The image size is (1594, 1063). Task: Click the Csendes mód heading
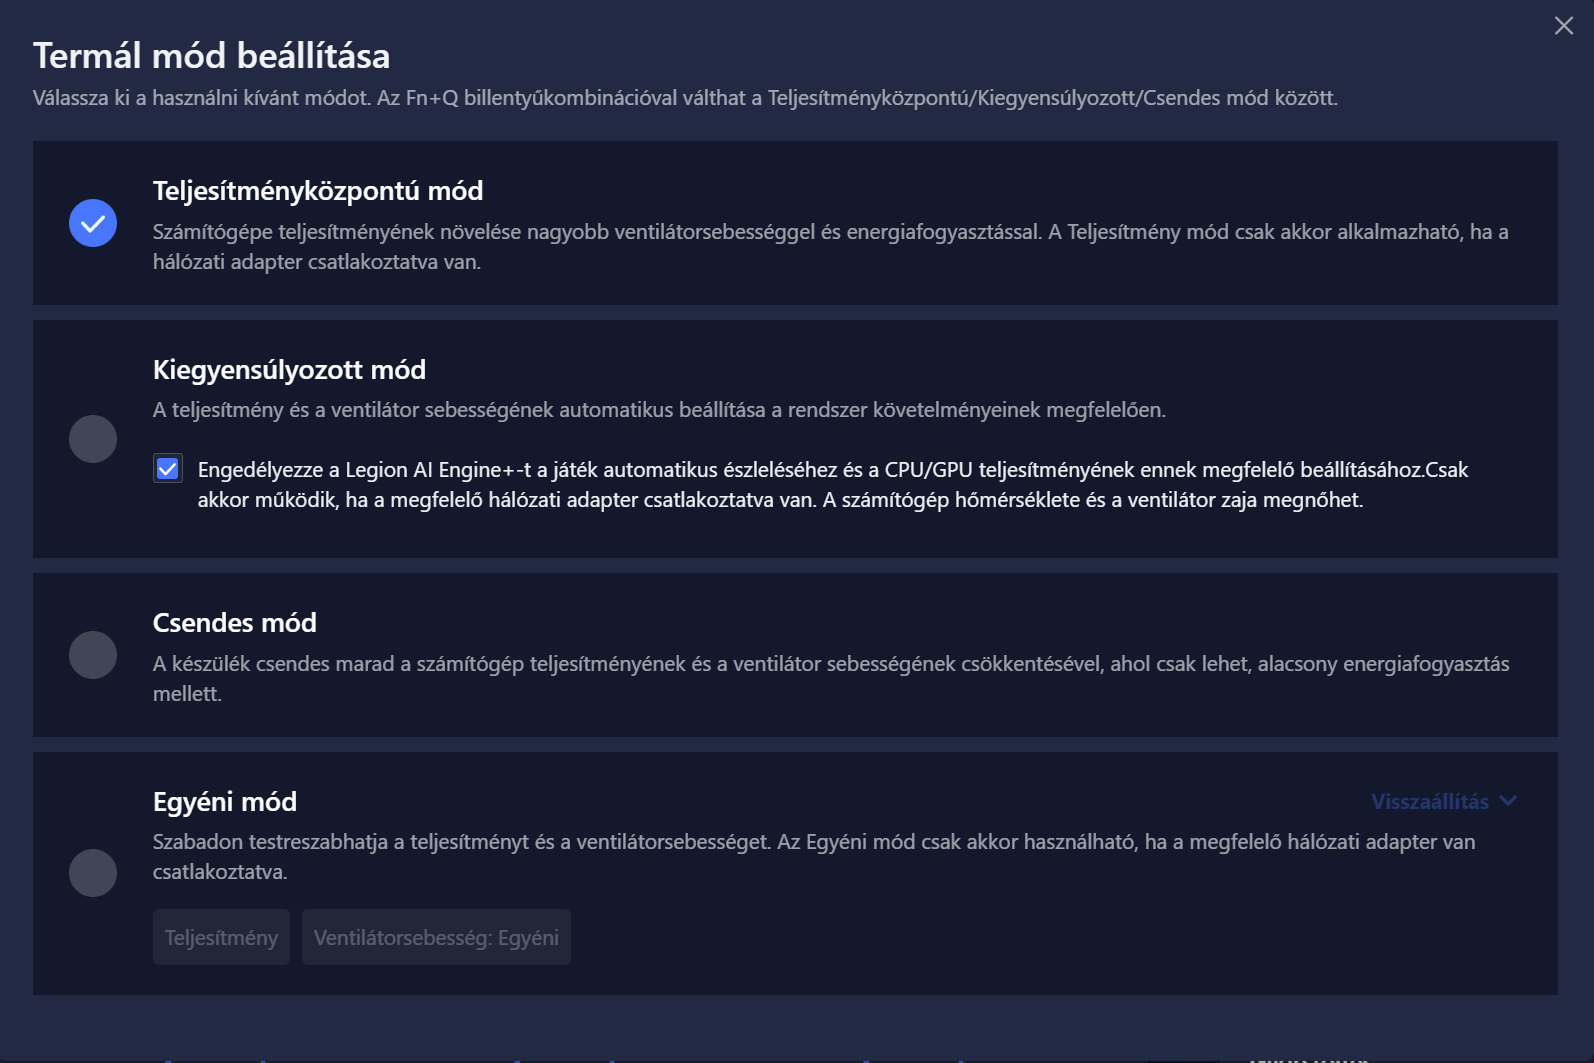point(235,623)
